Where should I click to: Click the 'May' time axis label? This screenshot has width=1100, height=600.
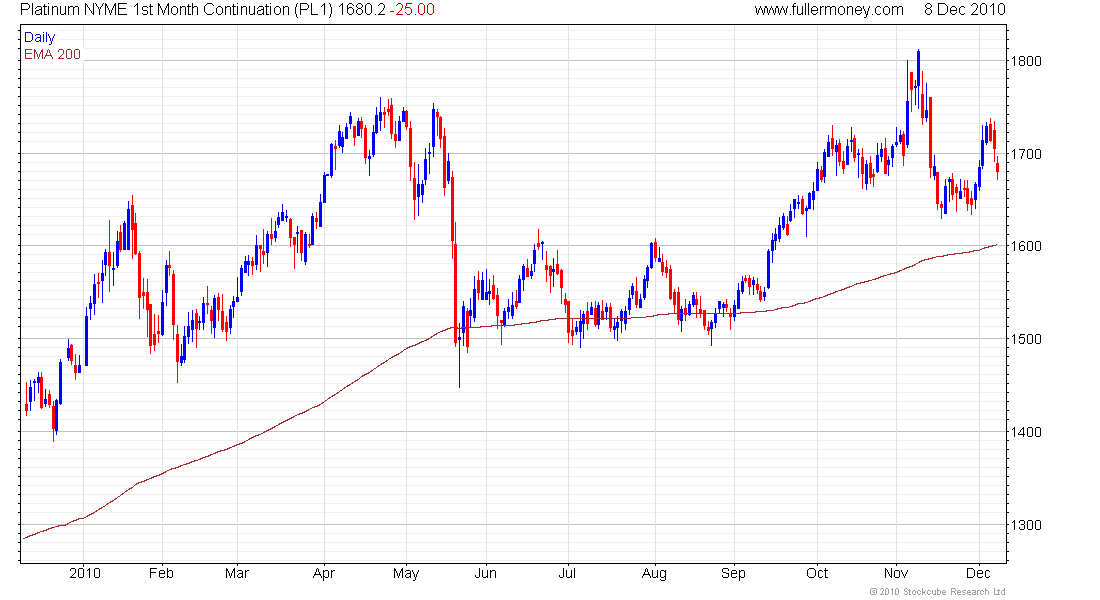coord(406,573)
